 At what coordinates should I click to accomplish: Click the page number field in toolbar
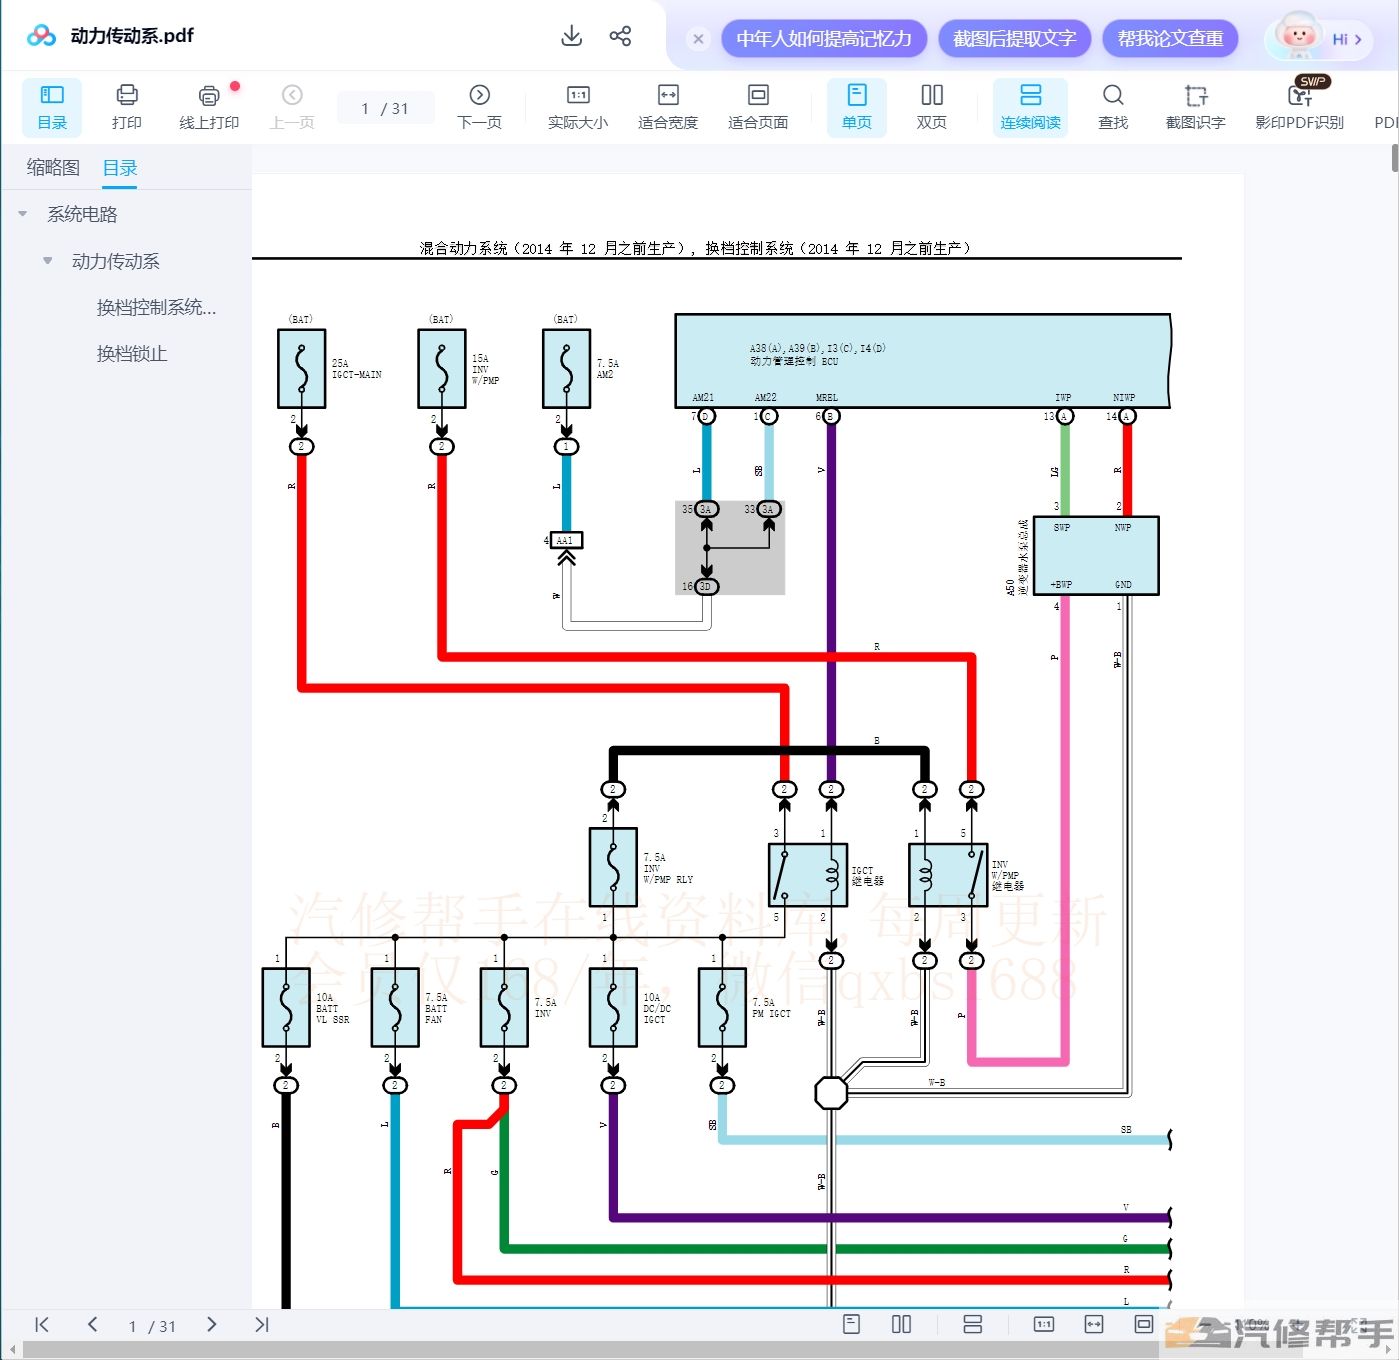[385, 108]
